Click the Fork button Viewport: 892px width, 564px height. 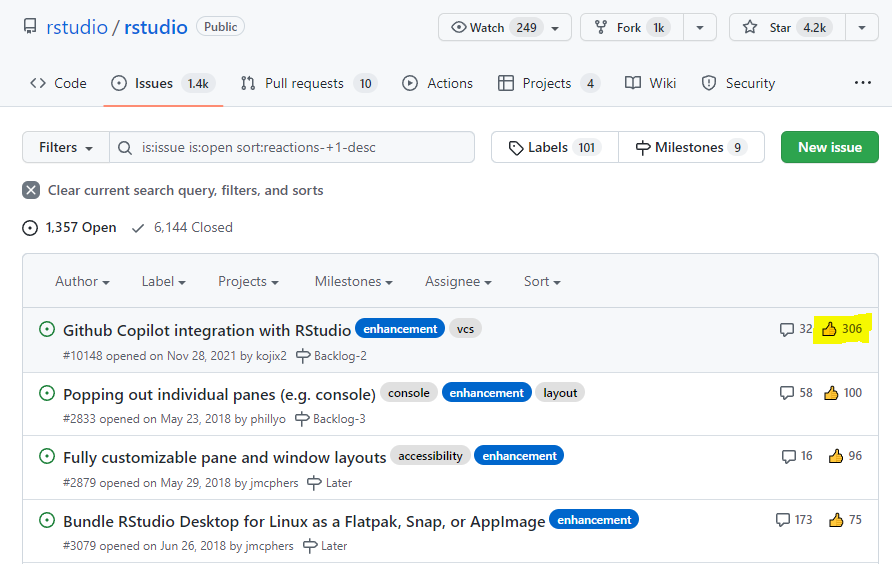(x=632, y=27)
